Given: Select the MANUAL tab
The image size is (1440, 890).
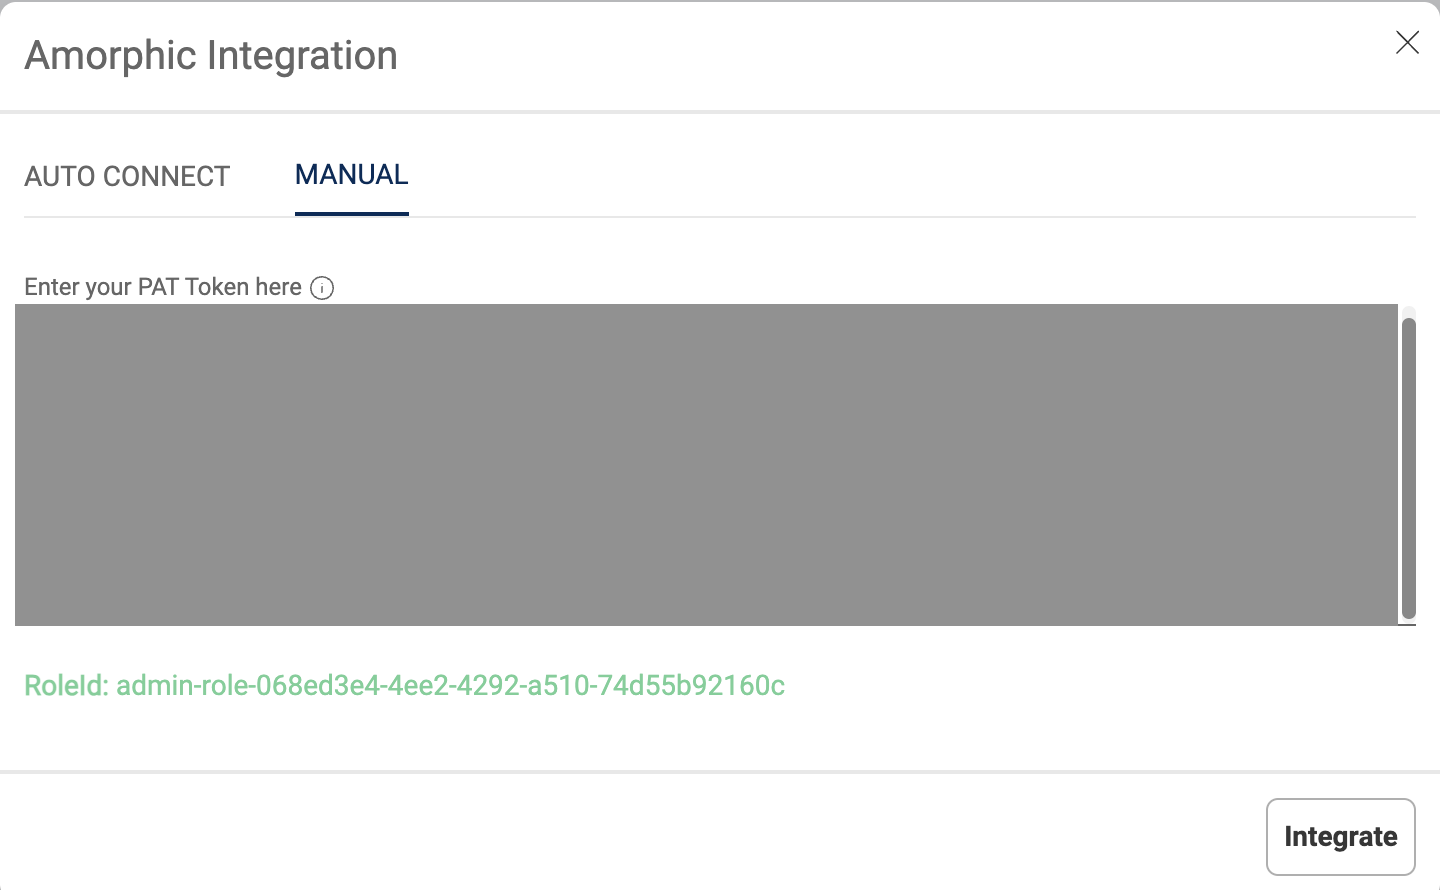Looking at the screenshot, I should point(352,175).
